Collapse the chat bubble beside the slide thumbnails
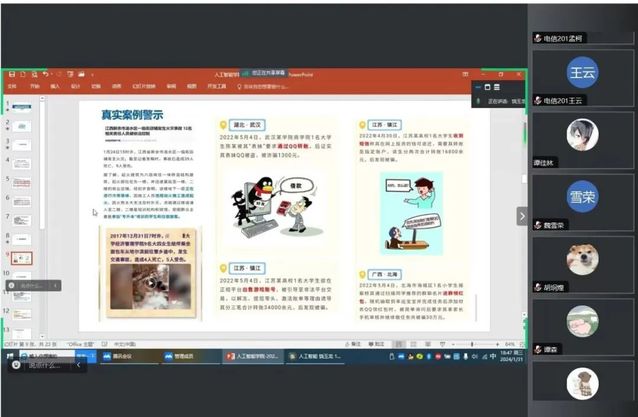Screen dimensions: 638x417 pyautogui.click(x=56, y=285)
